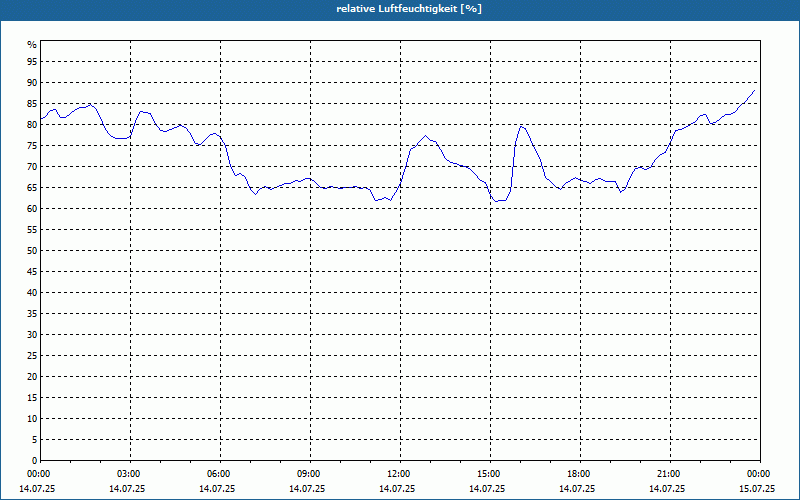Click the '03:00' time label
Image resolution: width=800 pixels, height=500 pixels.
130,474
